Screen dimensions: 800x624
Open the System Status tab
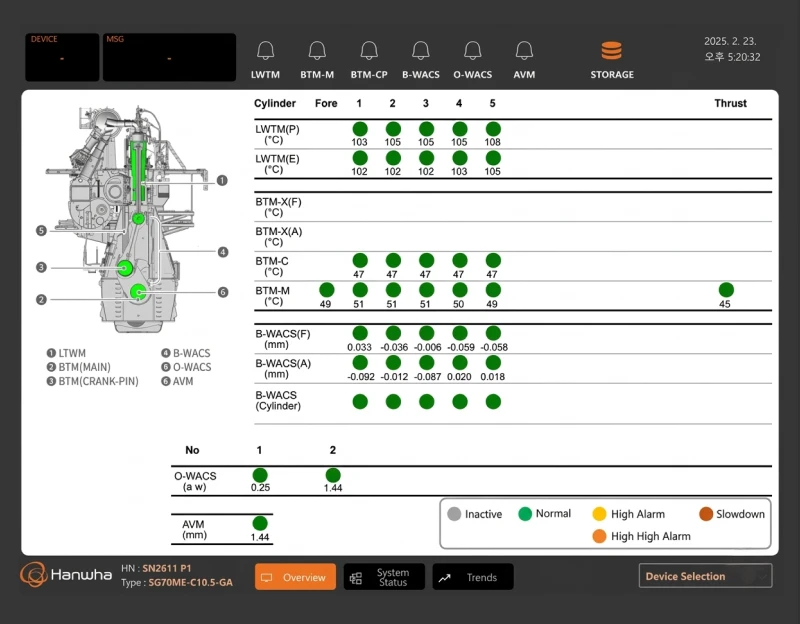(x=384, y=577)
